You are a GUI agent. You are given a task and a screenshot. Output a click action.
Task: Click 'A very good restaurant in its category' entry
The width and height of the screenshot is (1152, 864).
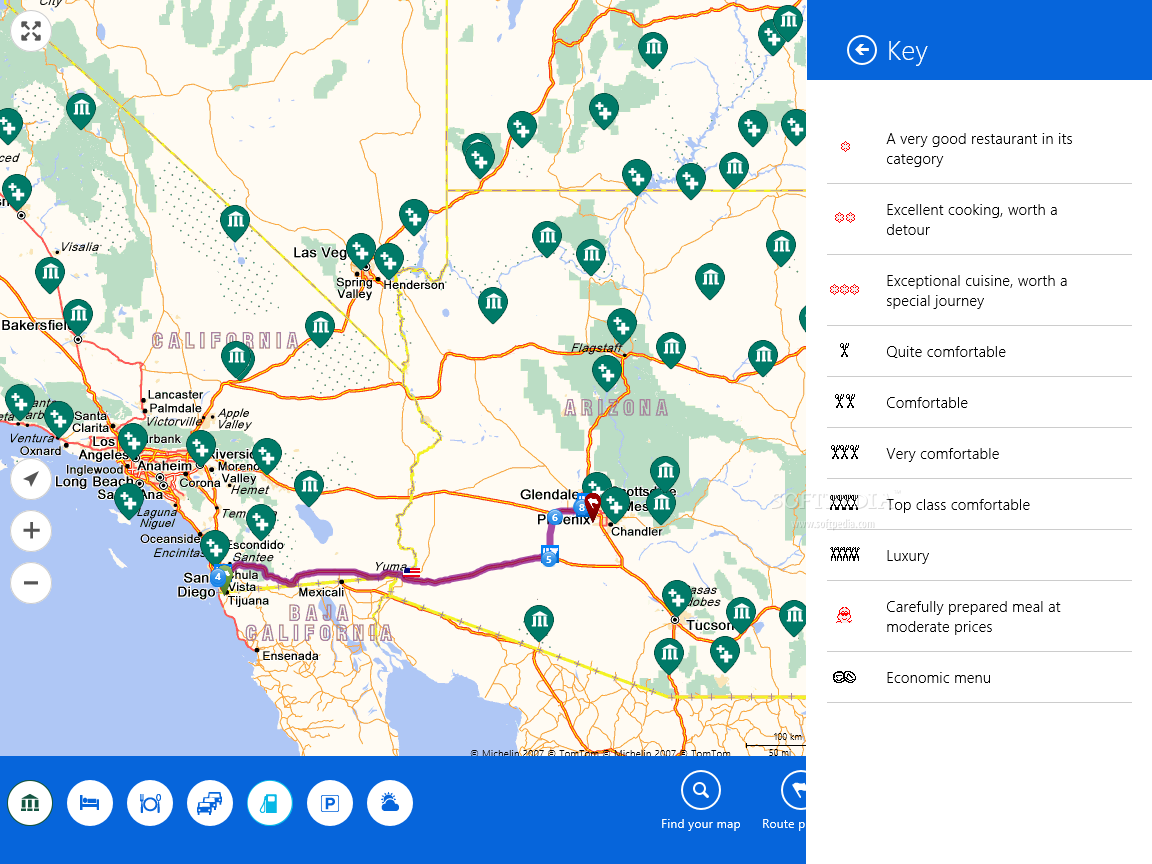(x=979, y=148)
